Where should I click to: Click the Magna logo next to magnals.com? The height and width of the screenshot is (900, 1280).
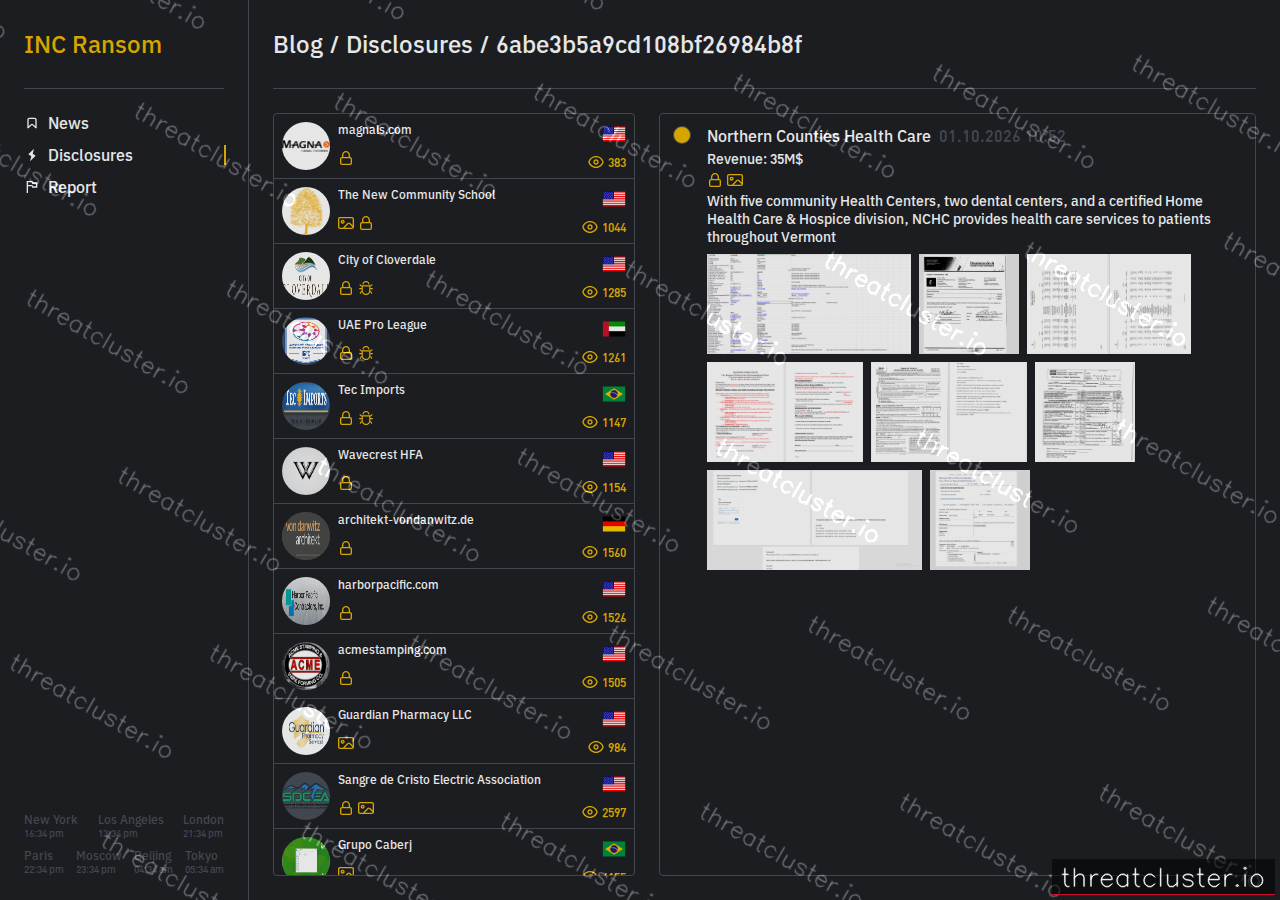click(x=306, y=146)
